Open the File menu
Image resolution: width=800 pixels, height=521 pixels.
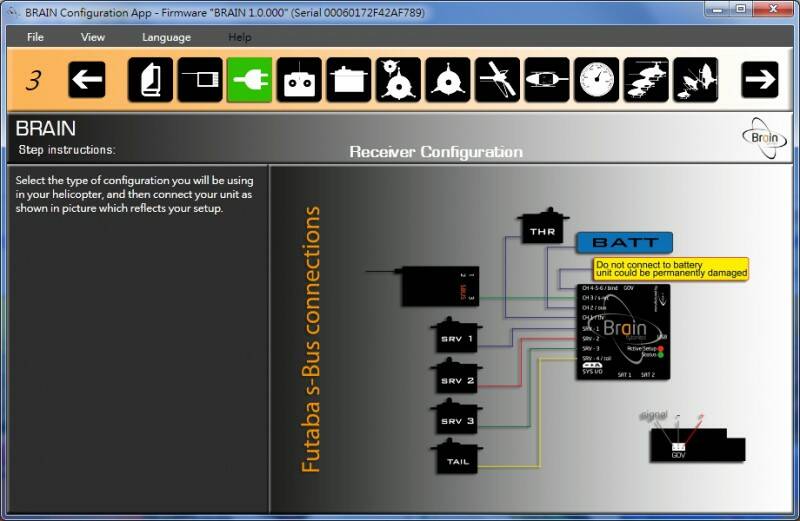pos(35,37)
